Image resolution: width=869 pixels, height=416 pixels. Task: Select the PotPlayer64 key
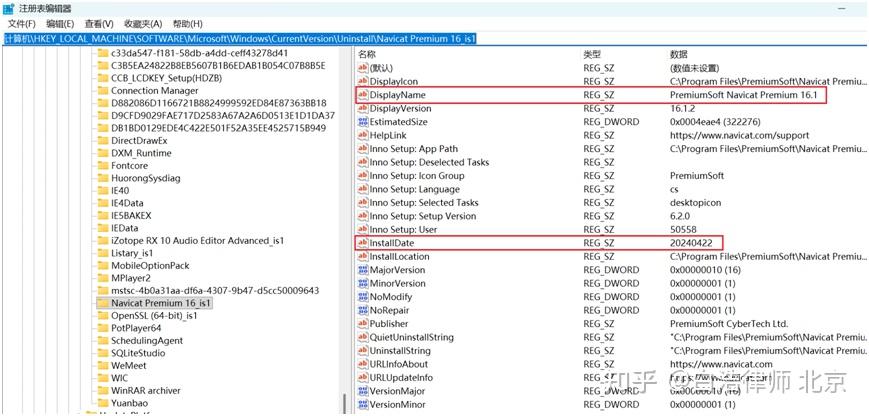(x=136, y=328)
